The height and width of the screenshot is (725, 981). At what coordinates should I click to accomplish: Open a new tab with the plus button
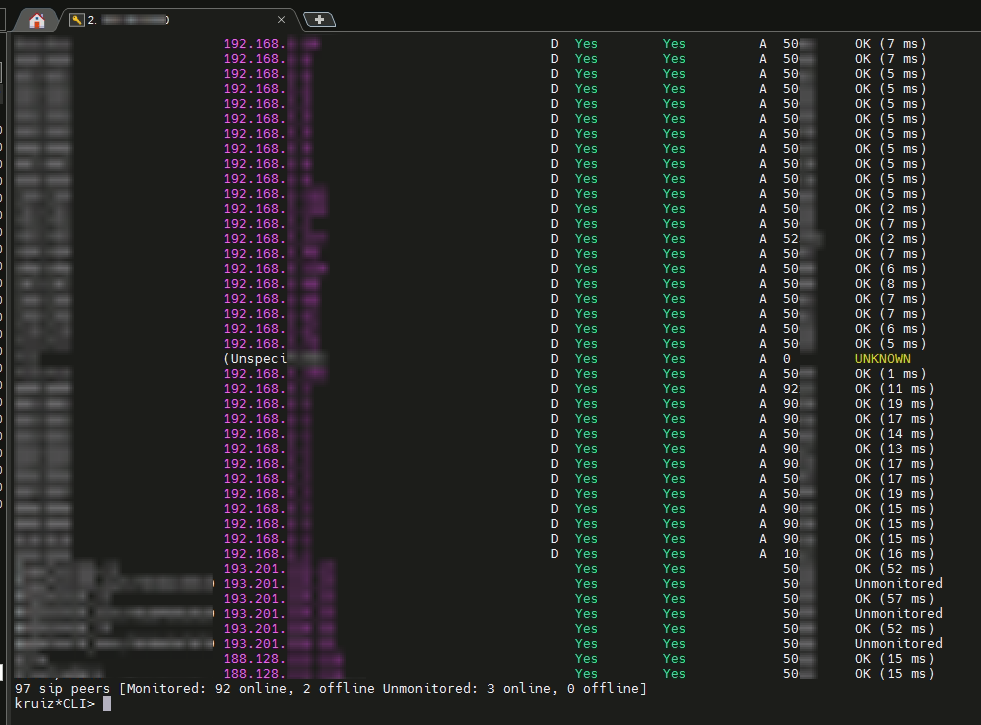(x=319, y=20)
